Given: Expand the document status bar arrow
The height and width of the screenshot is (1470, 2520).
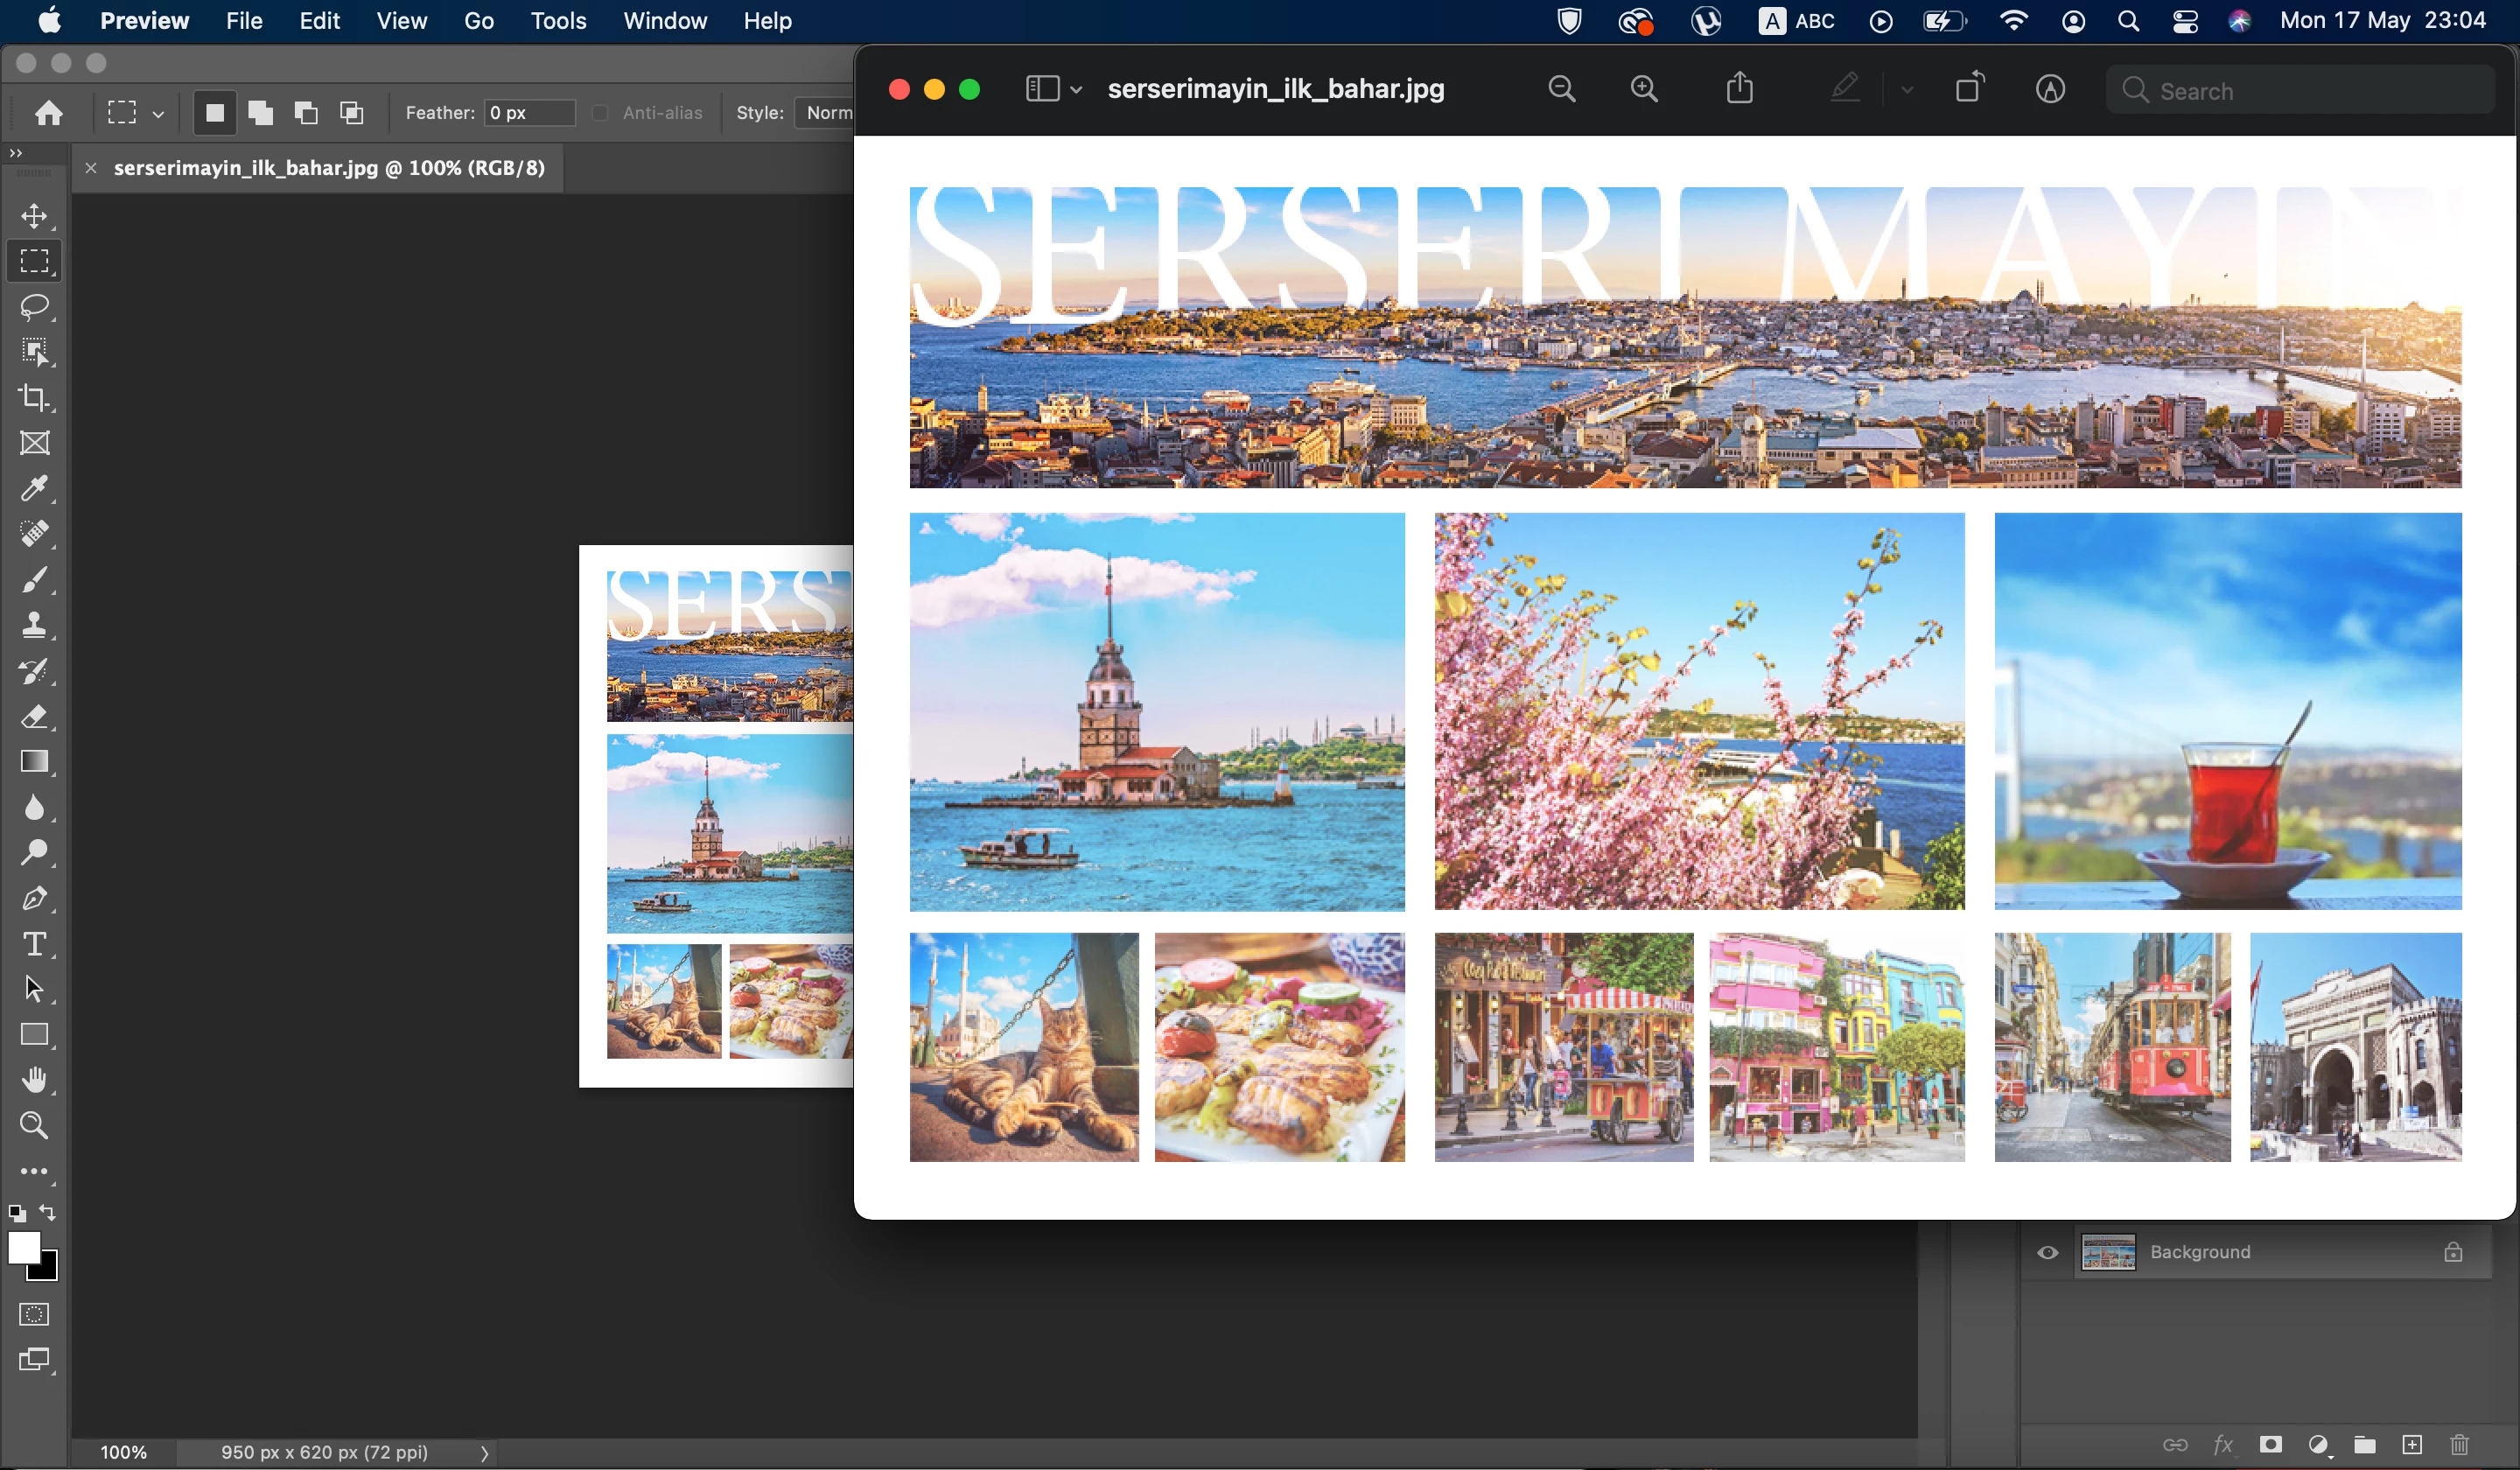Looking at the screenshot, I should click(x=485, y=1453).
